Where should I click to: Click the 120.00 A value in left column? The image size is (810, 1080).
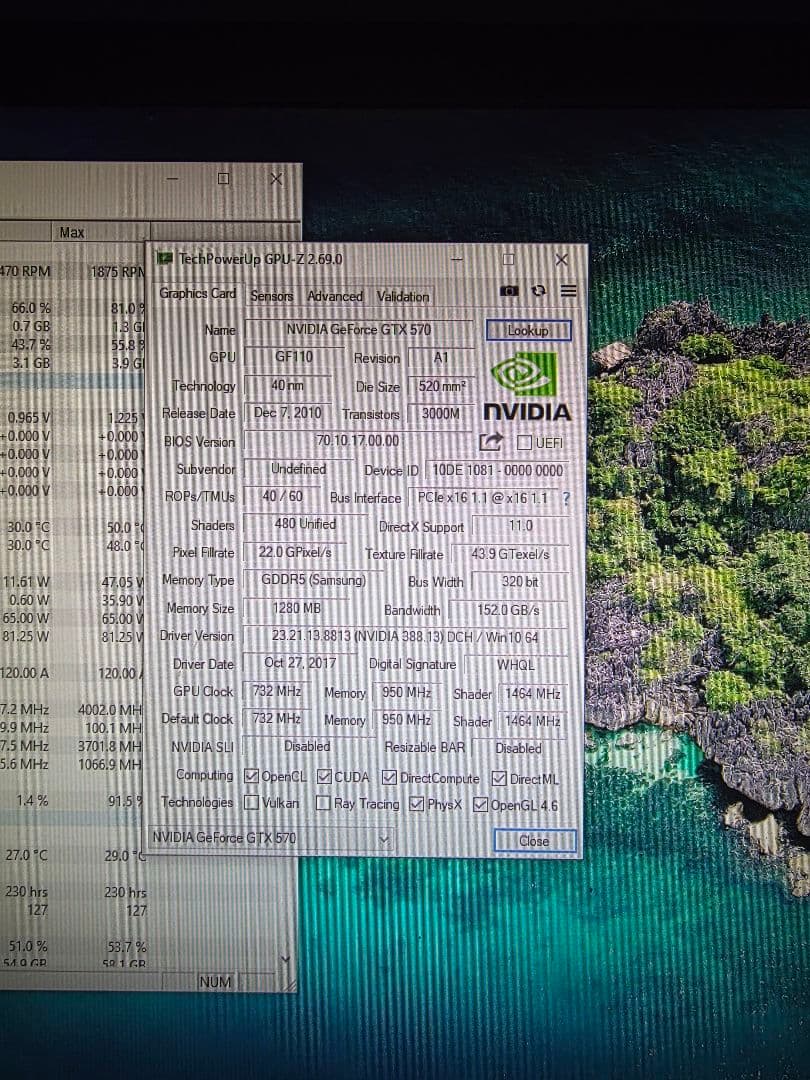25,673
